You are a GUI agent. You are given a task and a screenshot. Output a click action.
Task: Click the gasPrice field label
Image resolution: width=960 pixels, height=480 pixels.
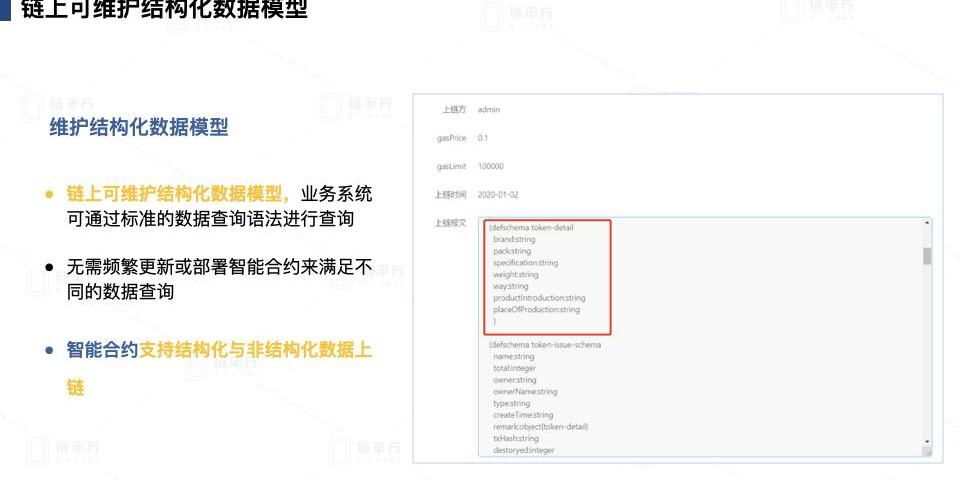451,138
